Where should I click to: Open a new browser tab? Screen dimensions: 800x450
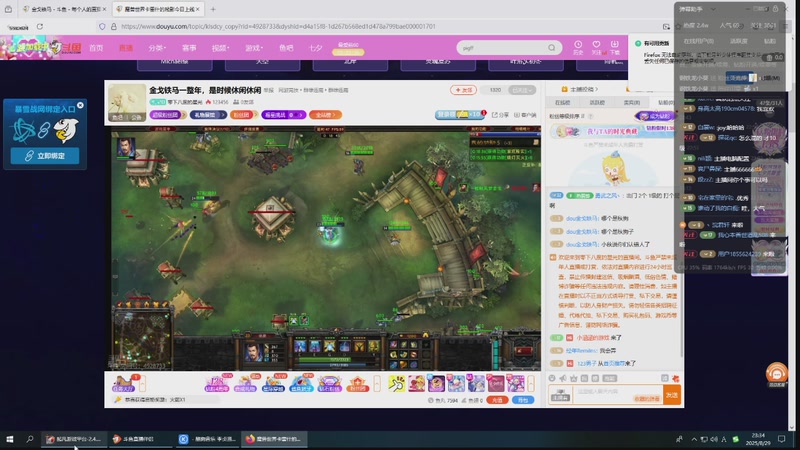tap(213, 9)
